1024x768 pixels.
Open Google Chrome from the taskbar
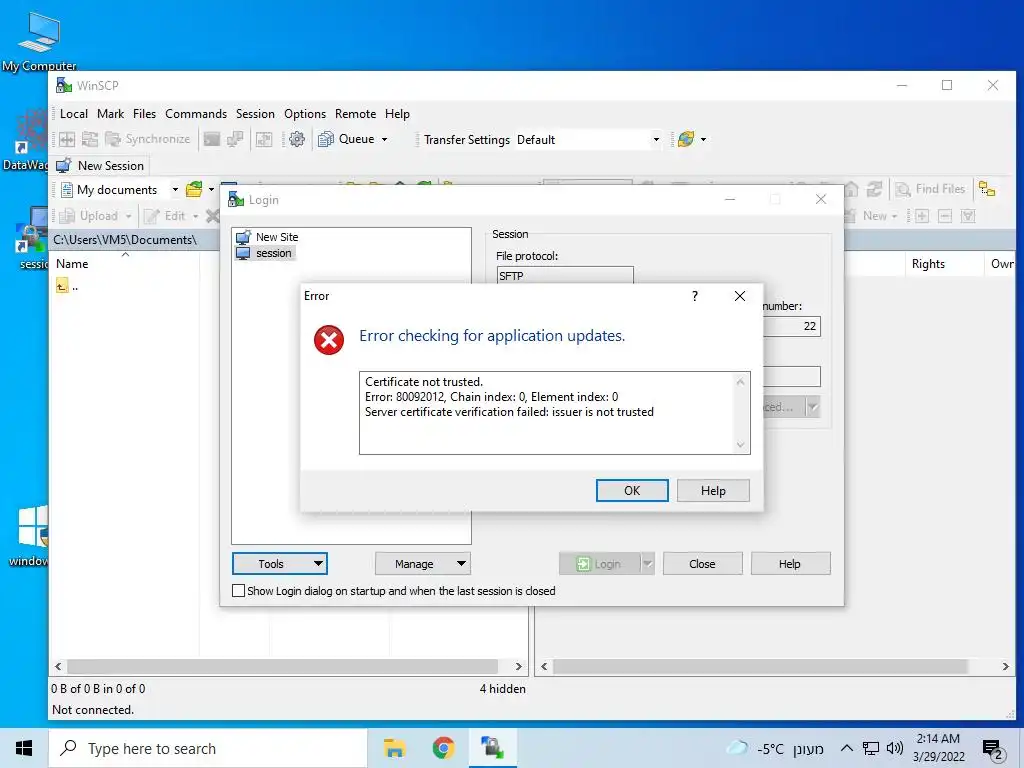[x=443, y=748]
